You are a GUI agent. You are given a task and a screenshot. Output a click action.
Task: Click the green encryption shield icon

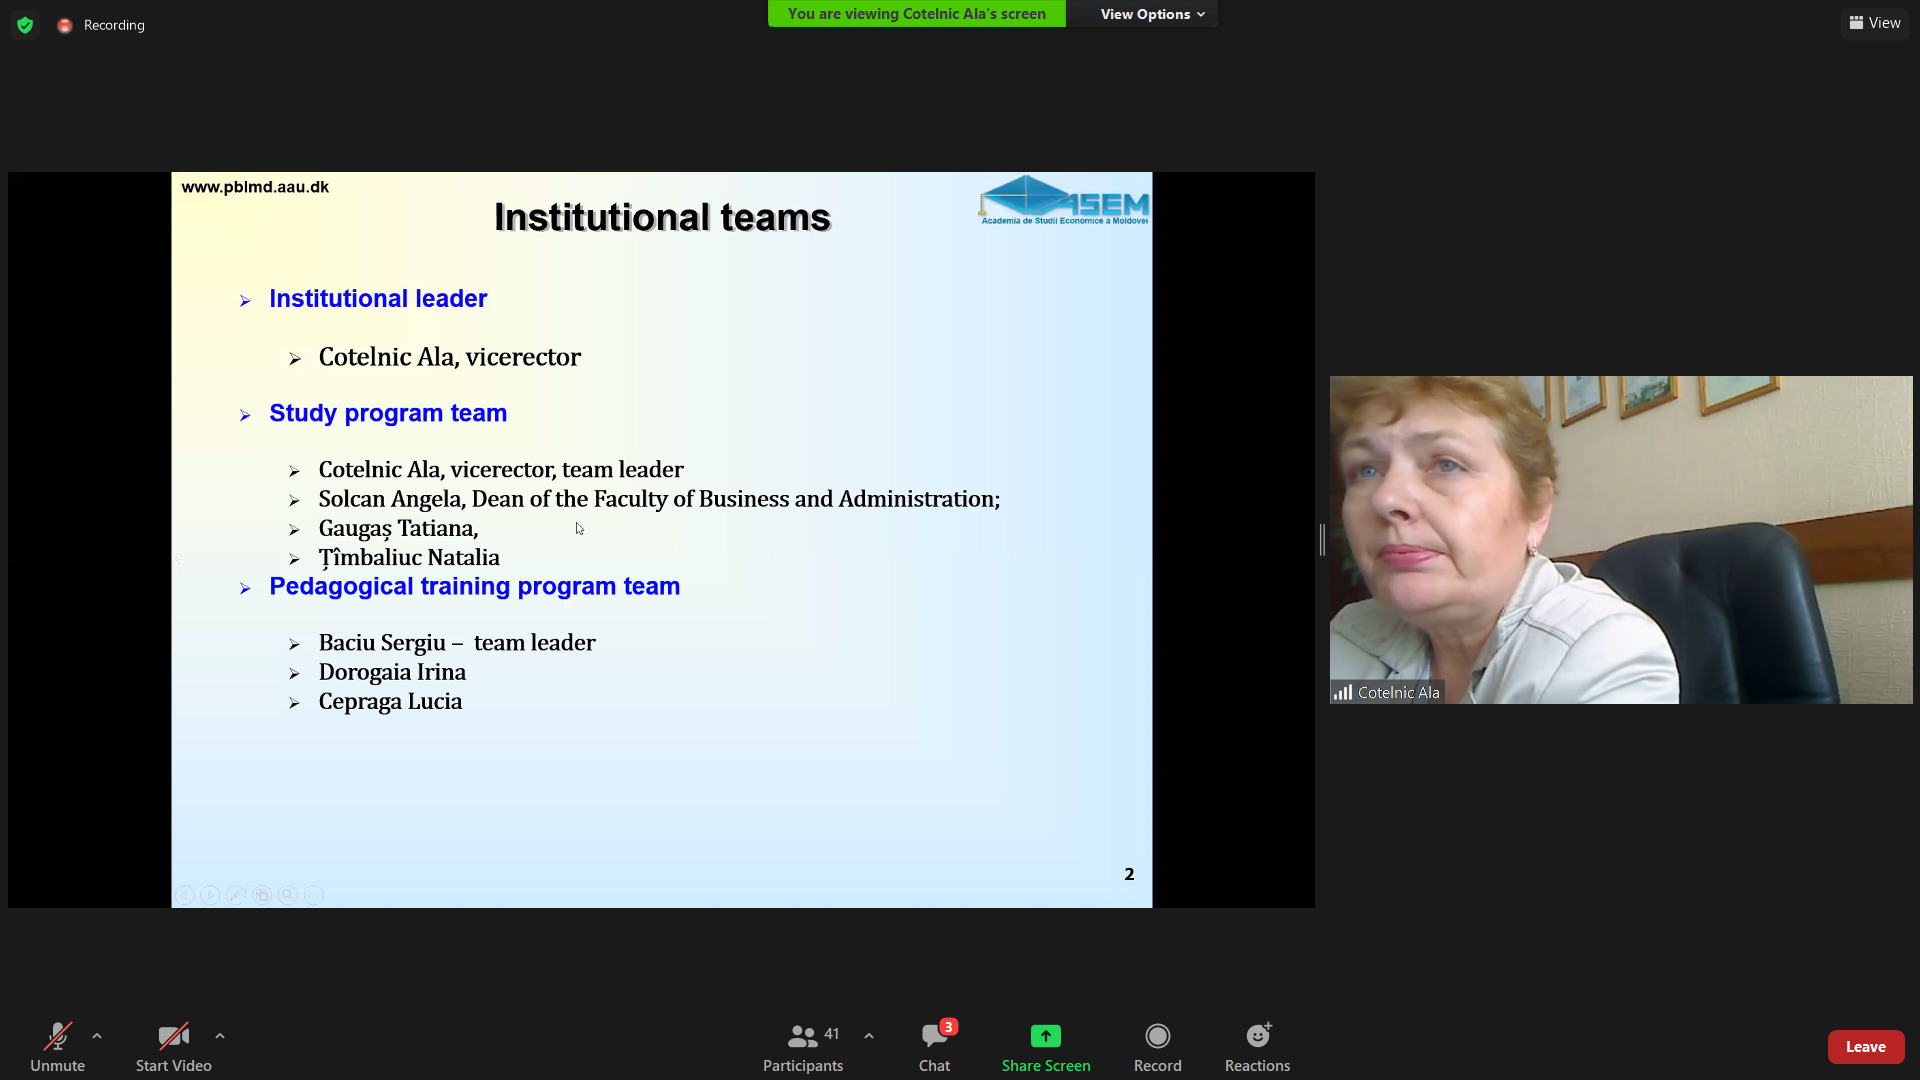click(x=25, y=25)
